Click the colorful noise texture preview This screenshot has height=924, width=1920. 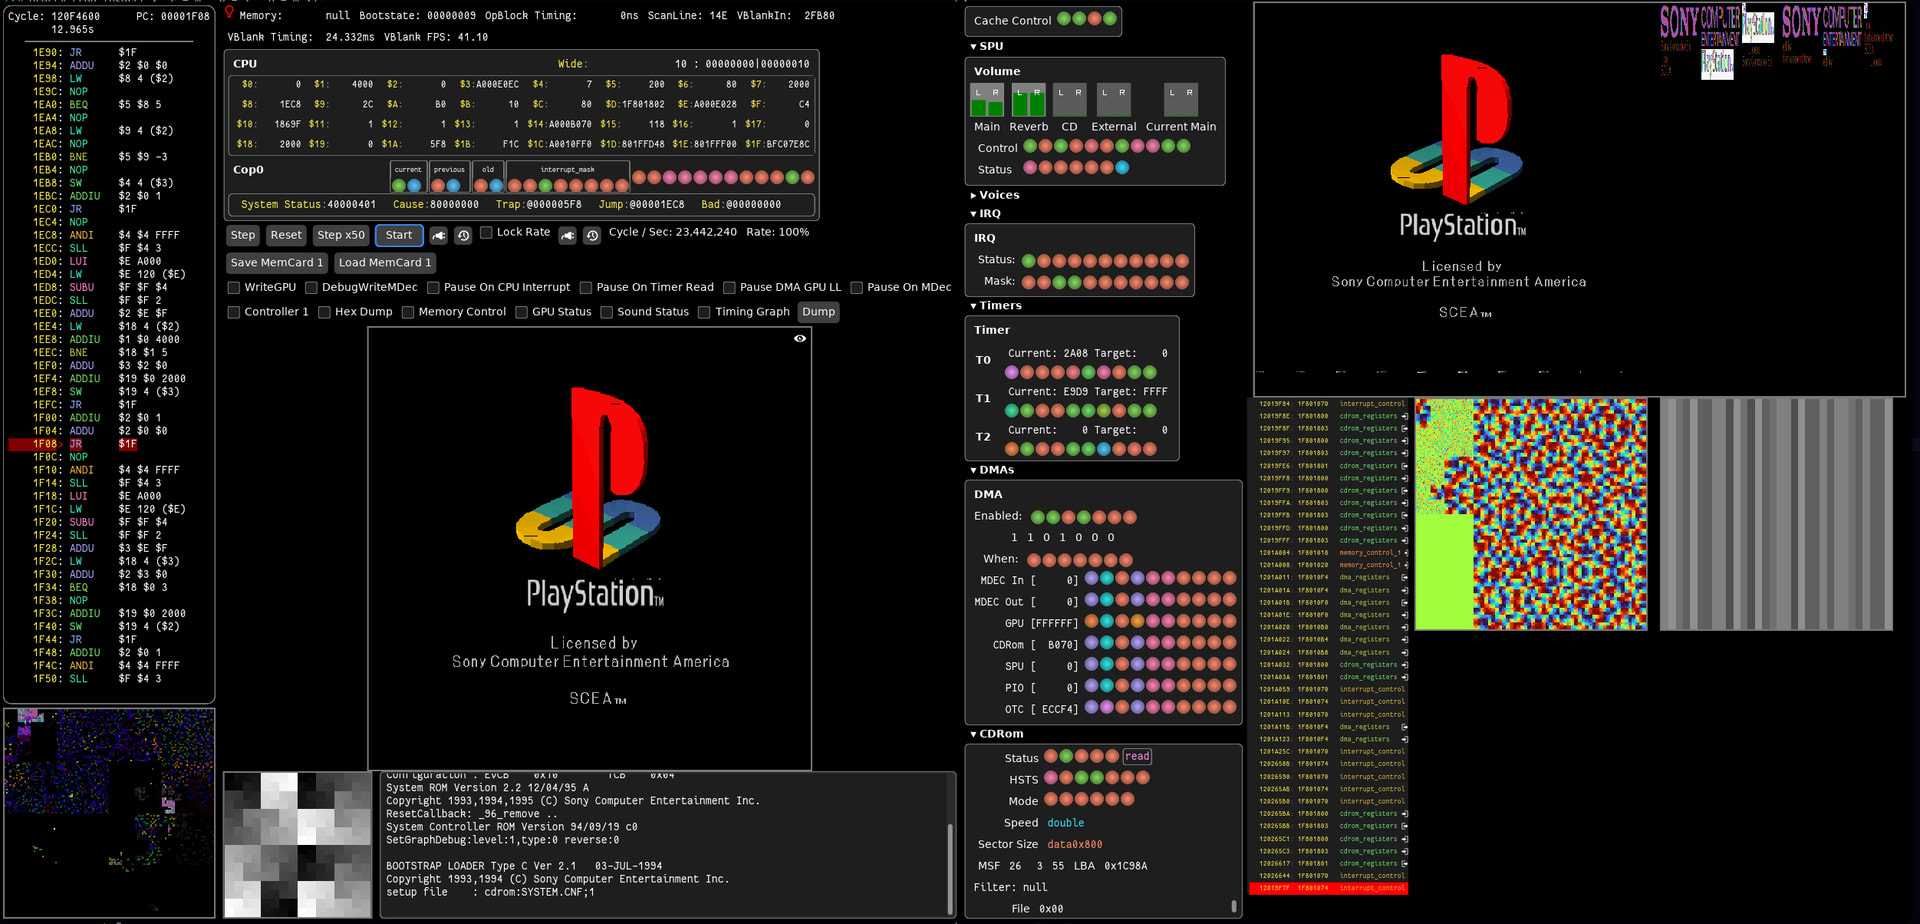click(x=1531, y=514)
